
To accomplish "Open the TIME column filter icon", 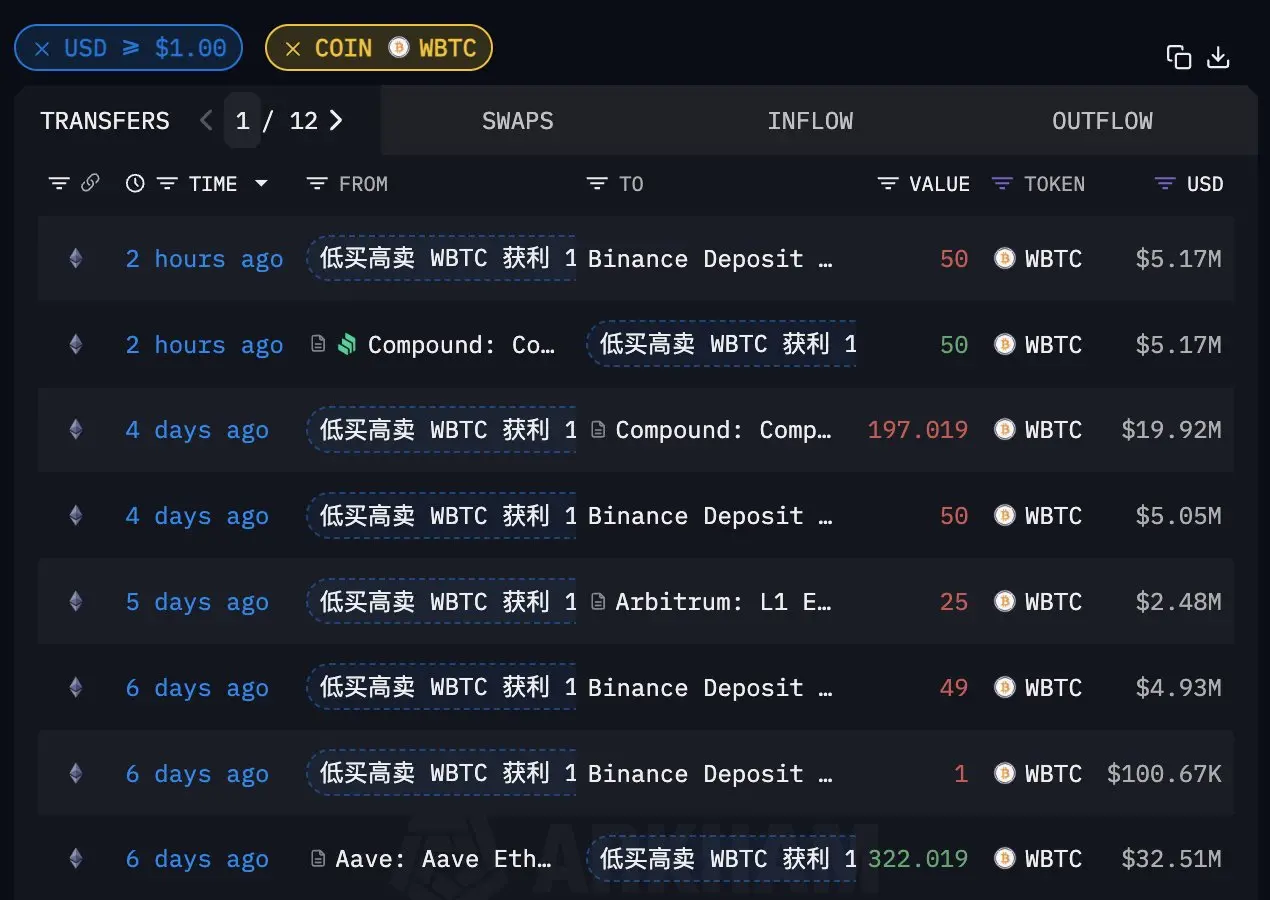I will click(166, 183).
